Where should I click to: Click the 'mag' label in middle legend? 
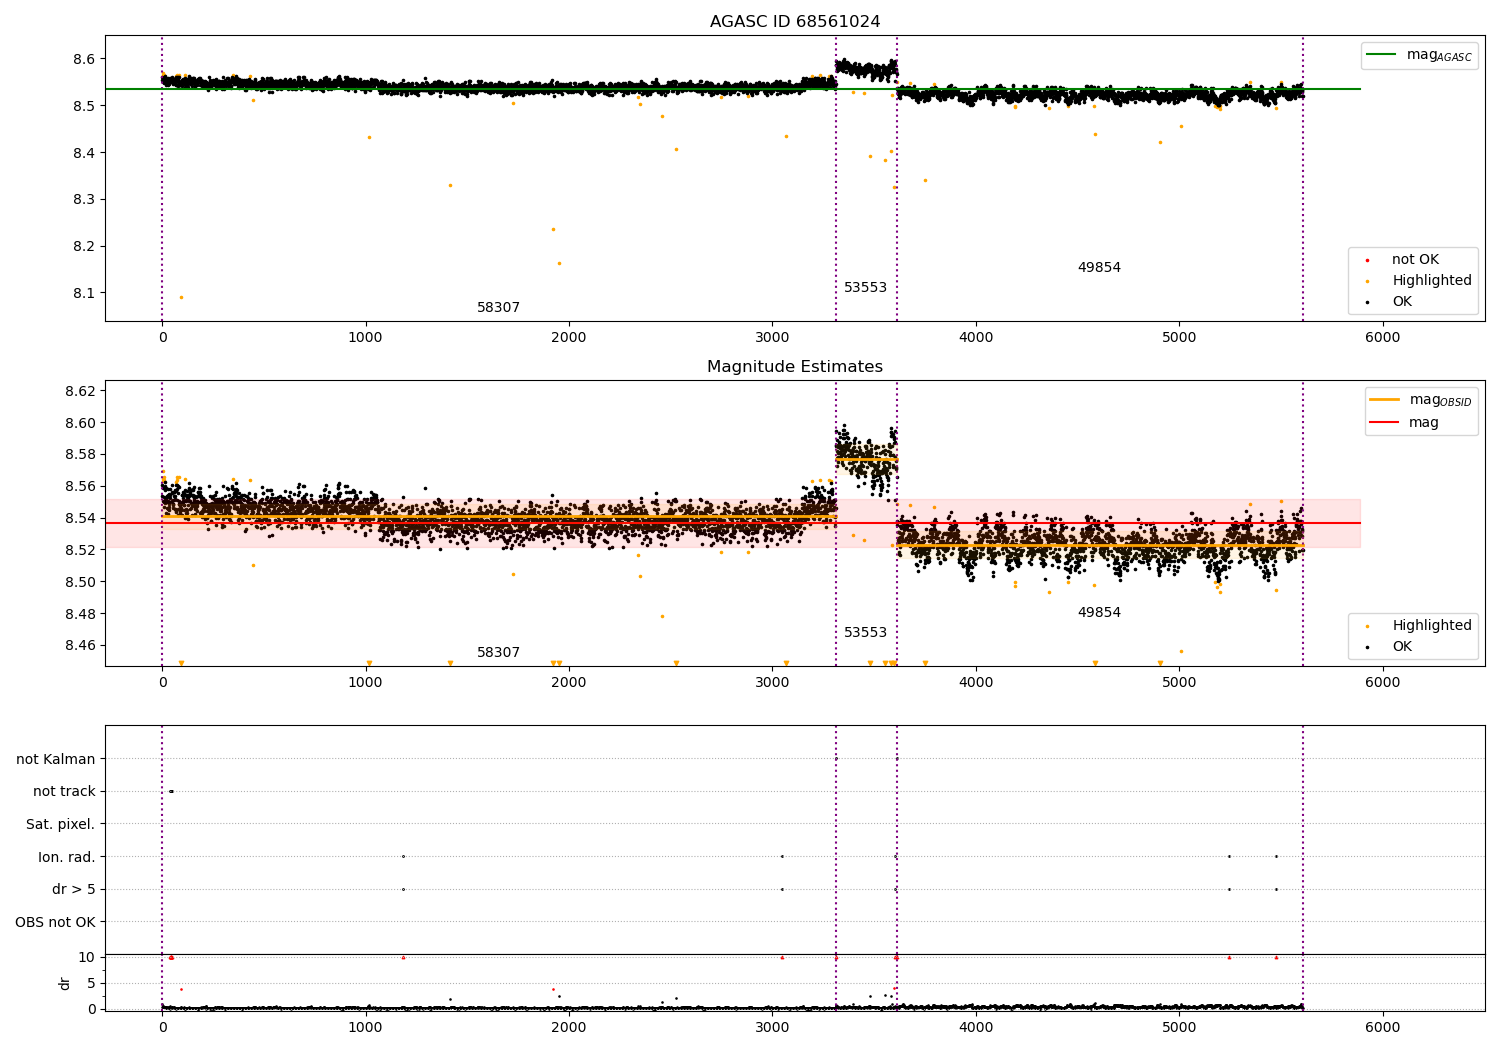[1424, 423]
